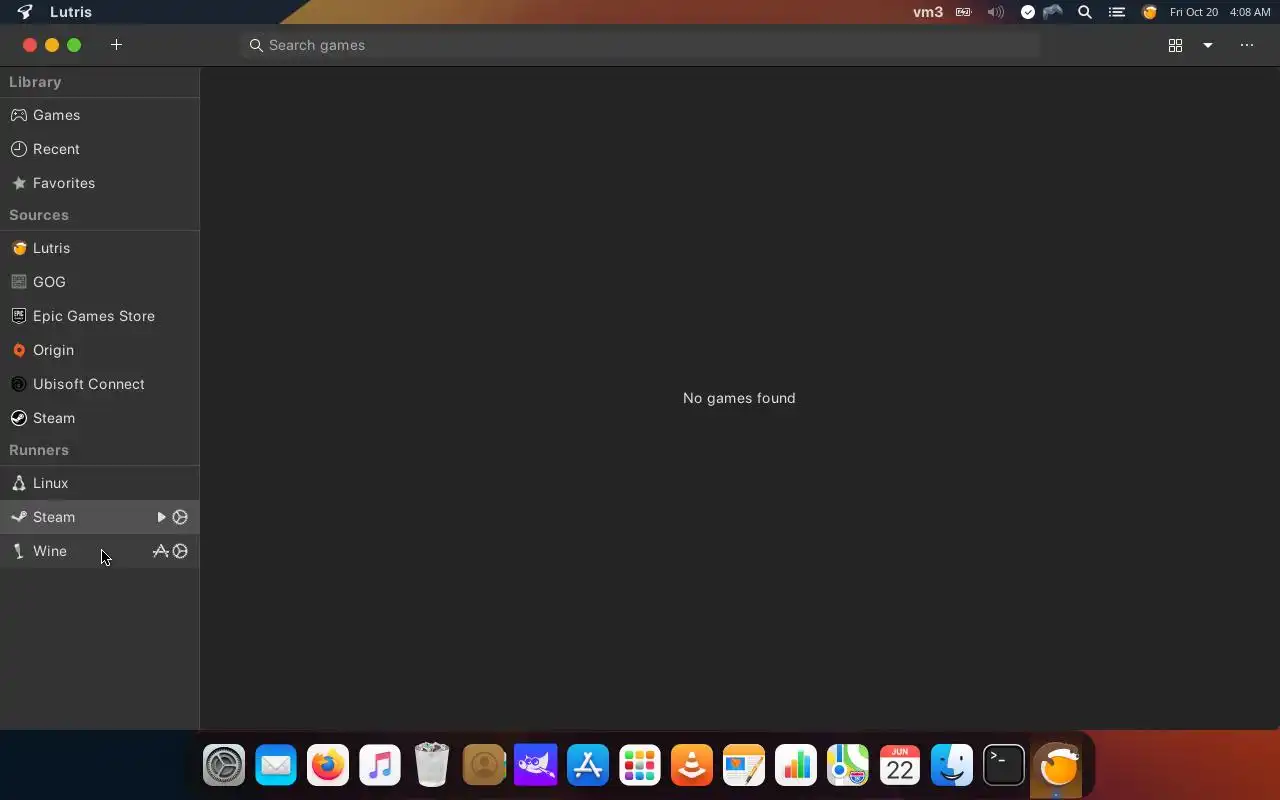This screenshot has height=800, width=1280.
Task: Click the checkmark status tray icon
Action: (1028, 12)
